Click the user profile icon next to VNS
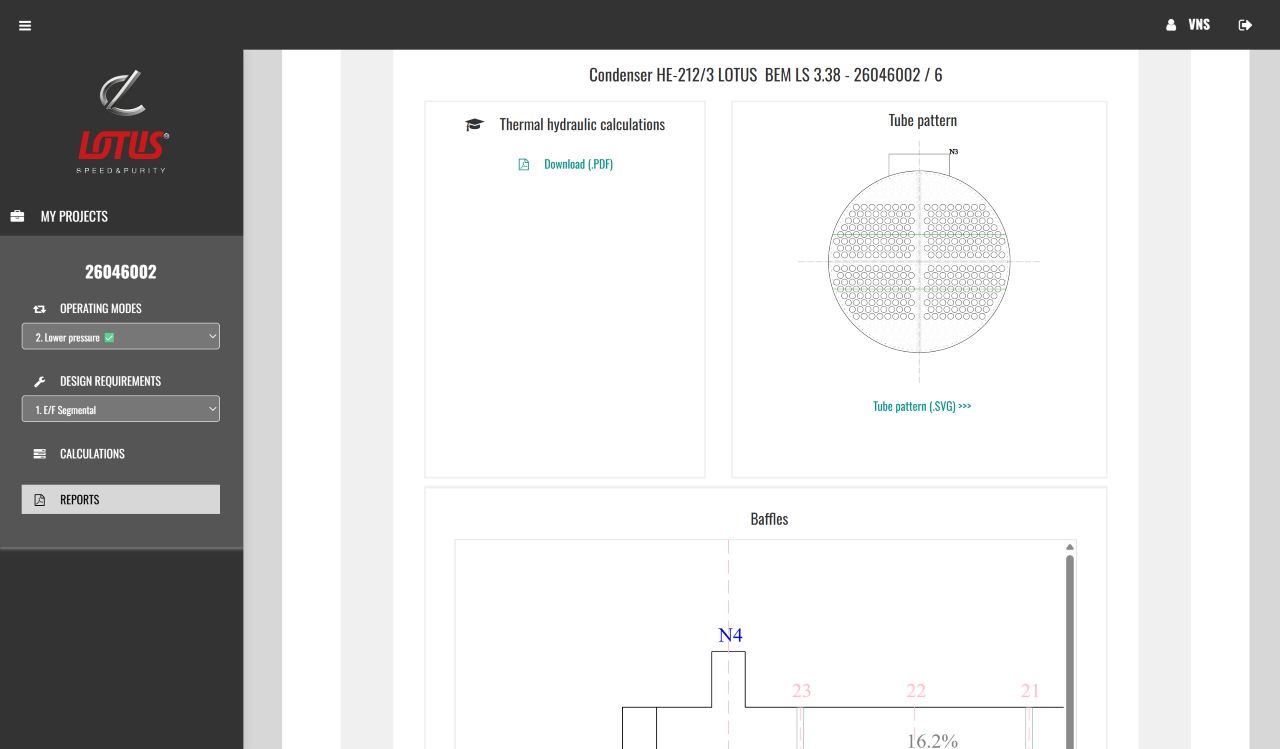The width and height of the screenshot is (1280, 749). (1171, 25)
